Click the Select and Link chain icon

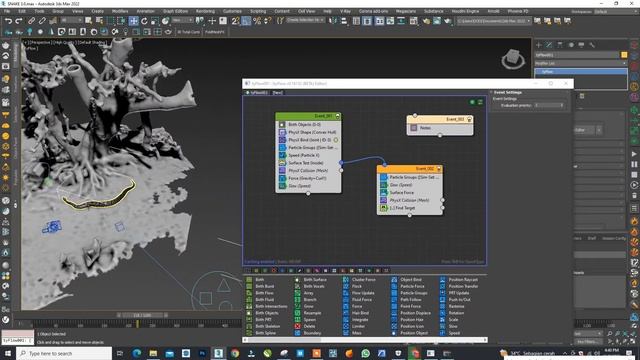pyautogui.click(x=31, y=21)
